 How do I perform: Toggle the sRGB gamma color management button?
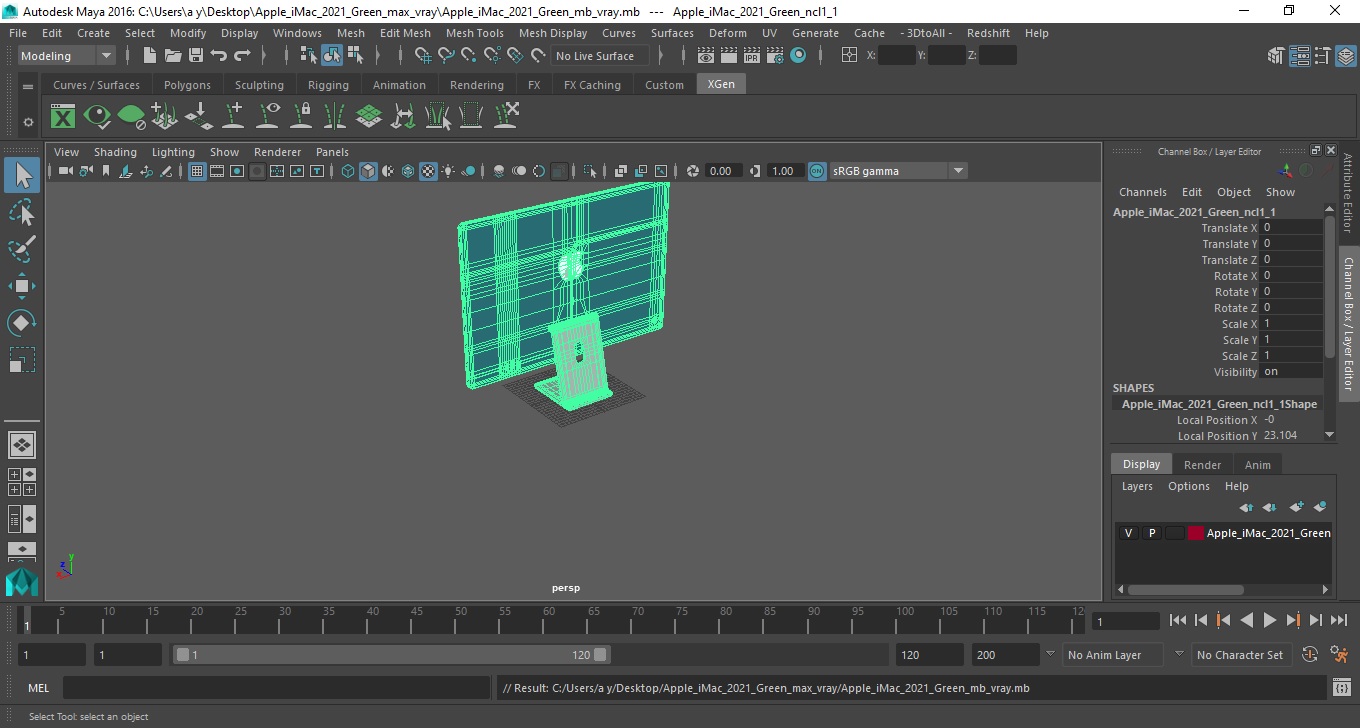coord(817,171)
